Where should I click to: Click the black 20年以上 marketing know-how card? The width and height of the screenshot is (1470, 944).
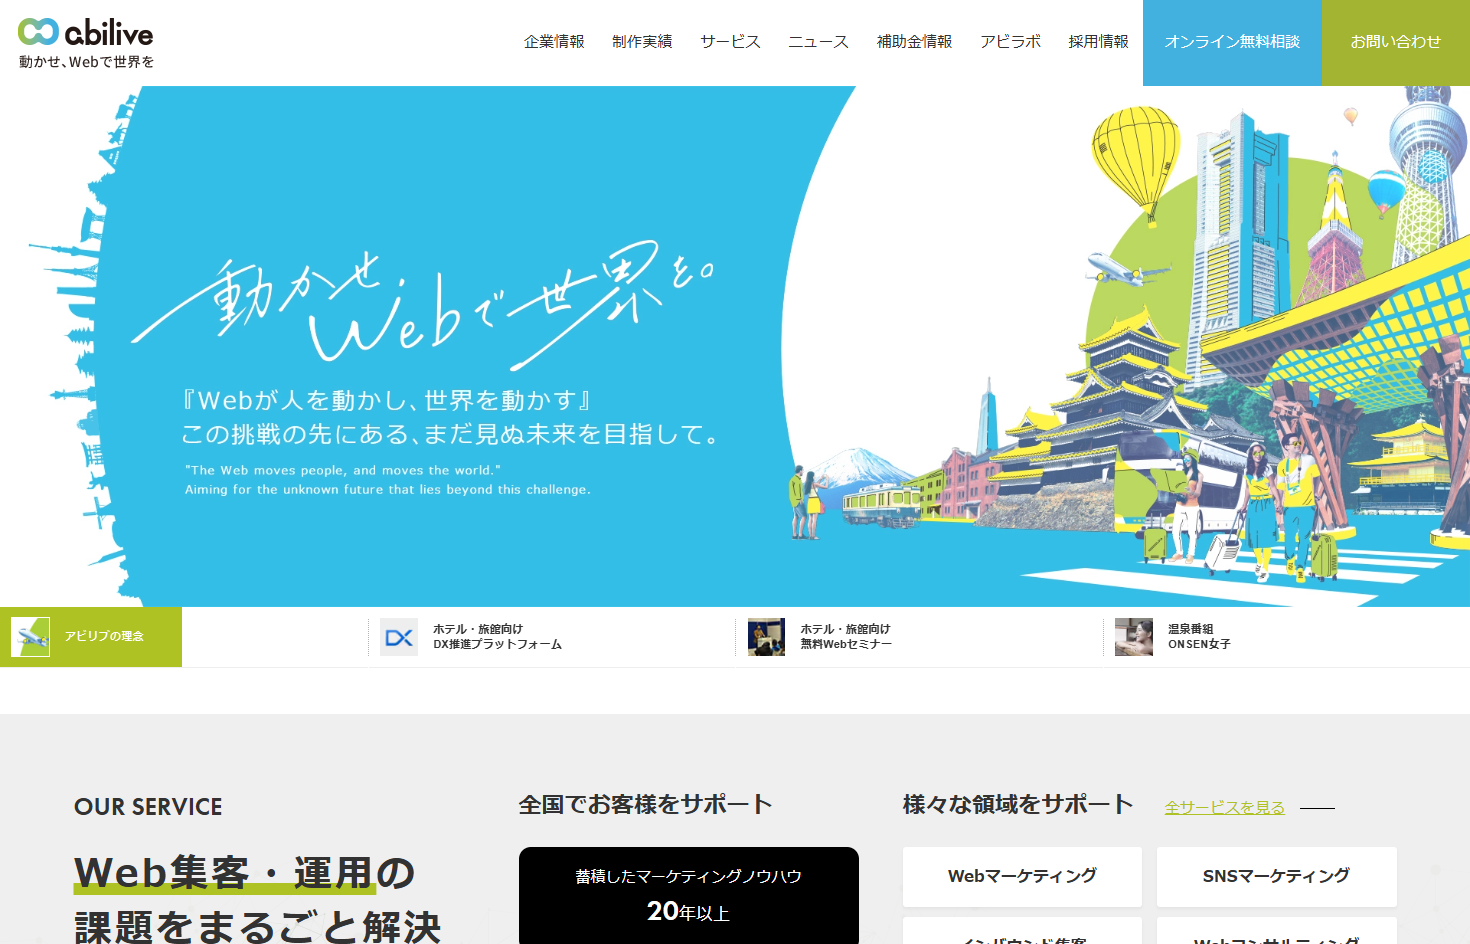tap(688, 895)
